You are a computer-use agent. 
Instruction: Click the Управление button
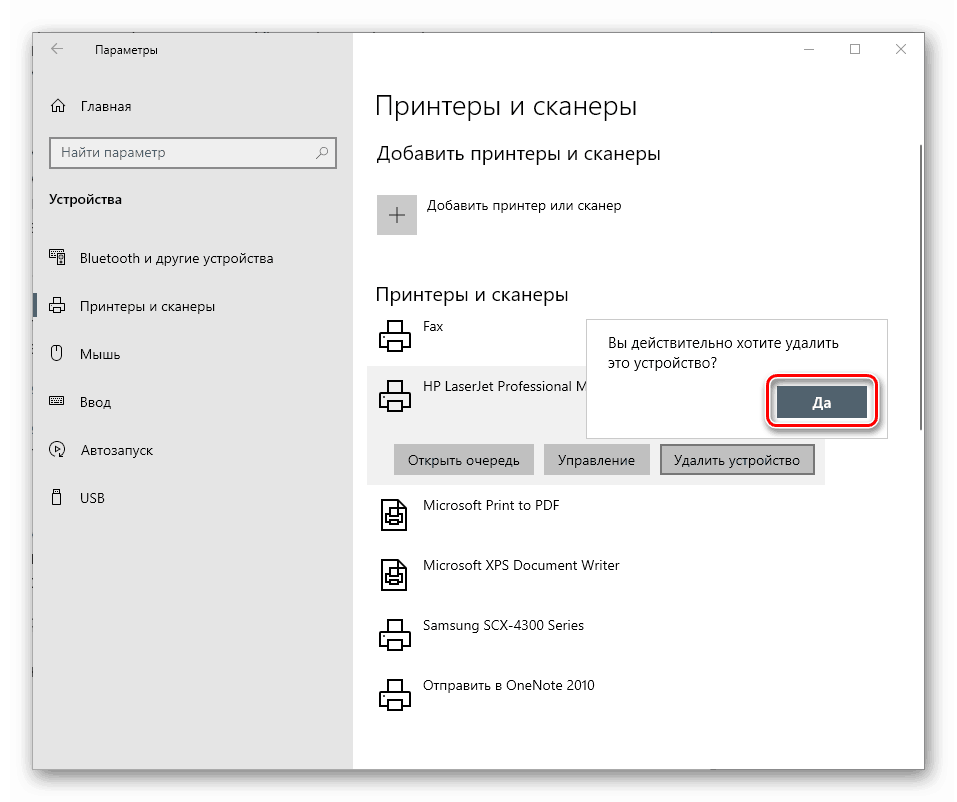point(596,460)
